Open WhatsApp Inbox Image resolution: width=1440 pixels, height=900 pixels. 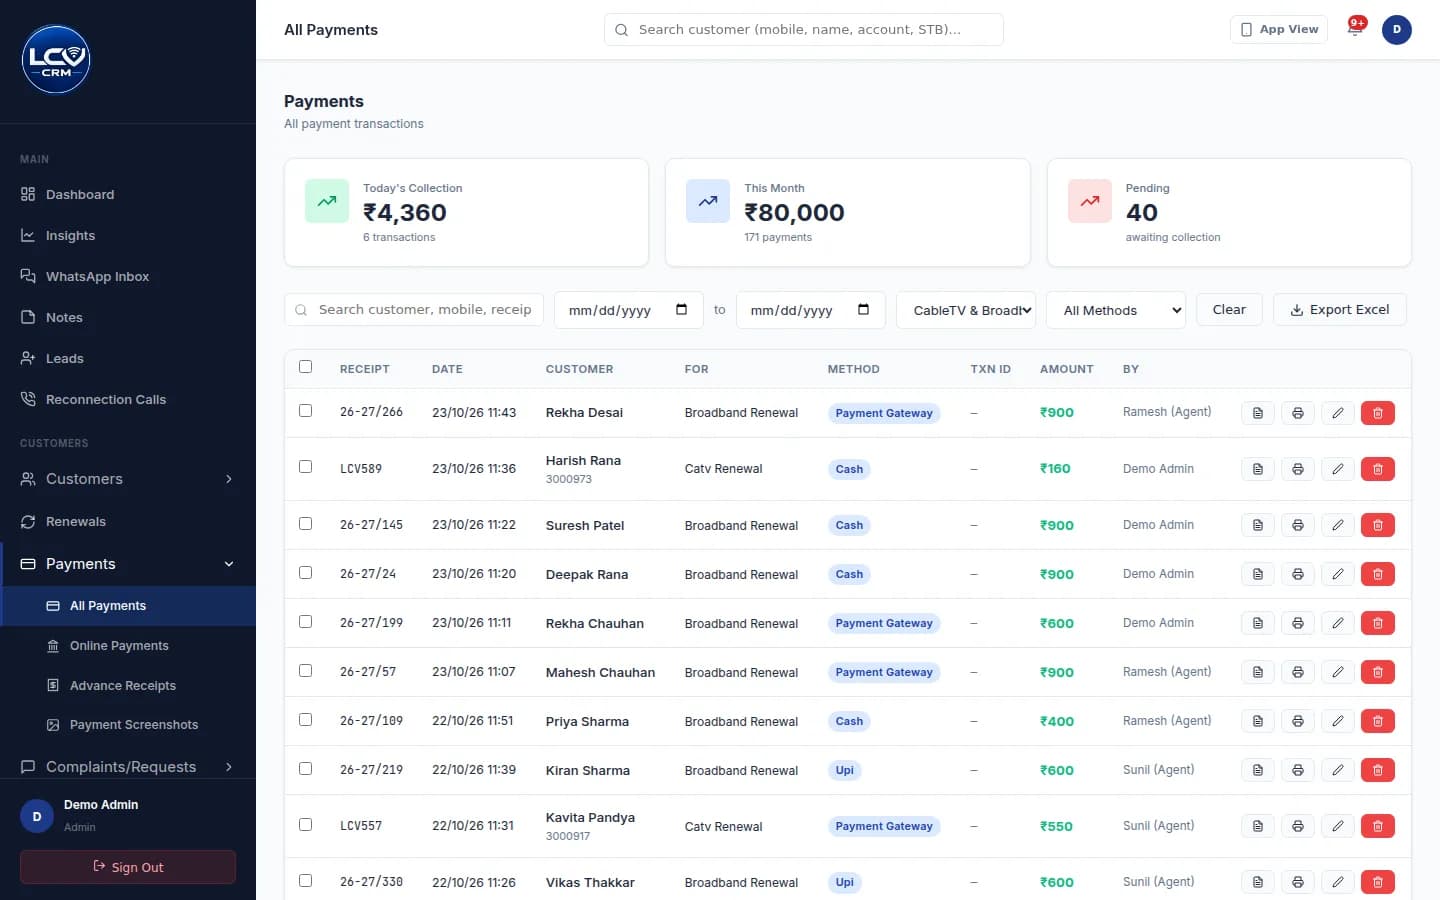pos(128,276)
